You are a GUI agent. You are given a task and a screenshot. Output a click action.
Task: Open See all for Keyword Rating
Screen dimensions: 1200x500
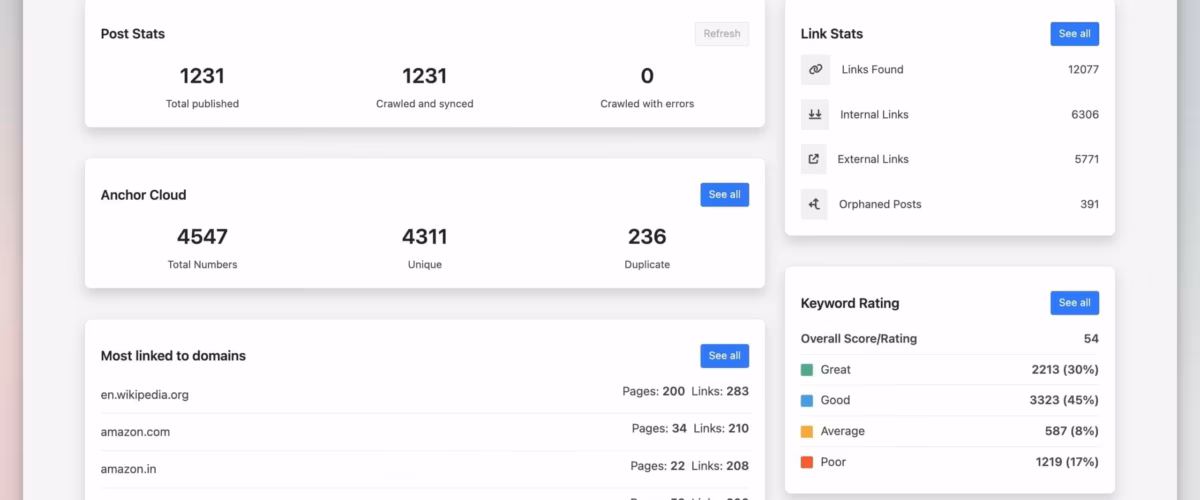click(1074, 303)
